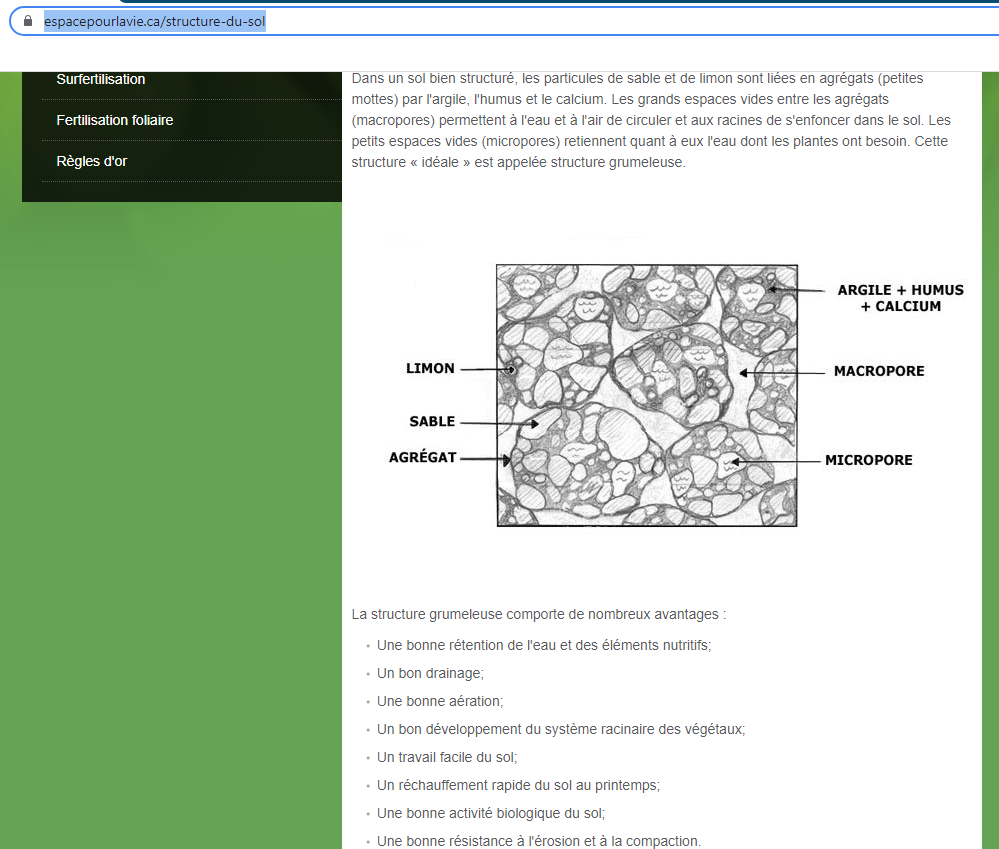Click the soil structure diagram drawing
Viewport: 999px width, 849px height.
pyautogui.click(x=647, y=395)
